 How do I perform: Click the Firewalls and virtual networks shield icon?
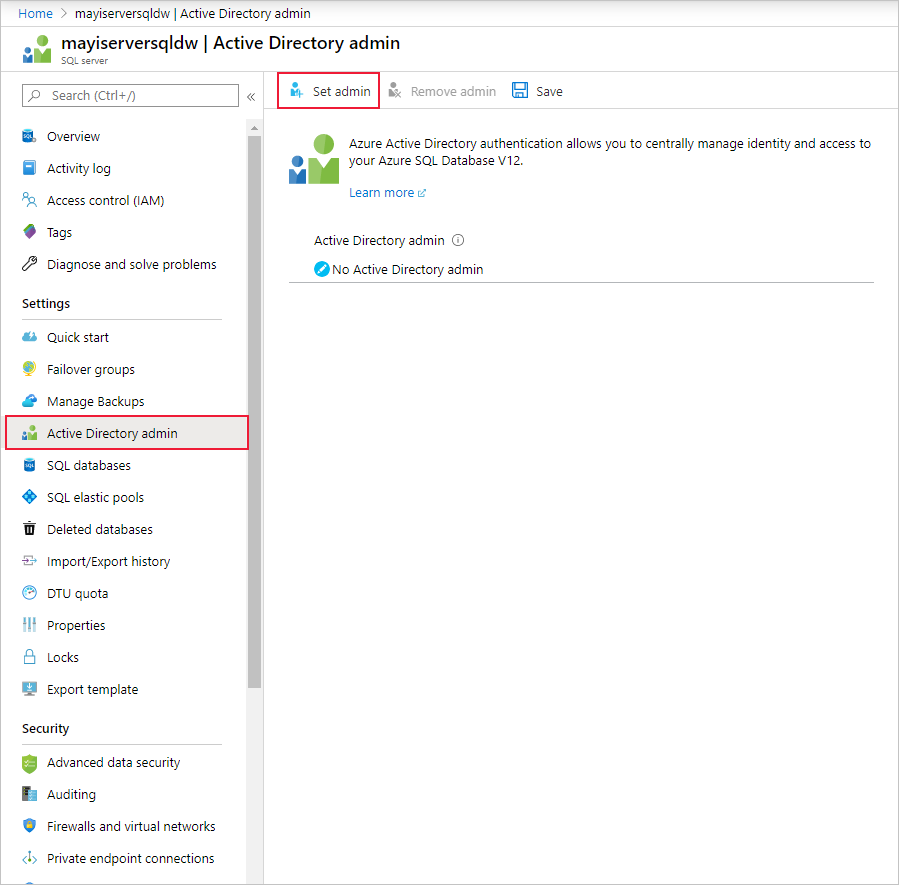(29, 826)
